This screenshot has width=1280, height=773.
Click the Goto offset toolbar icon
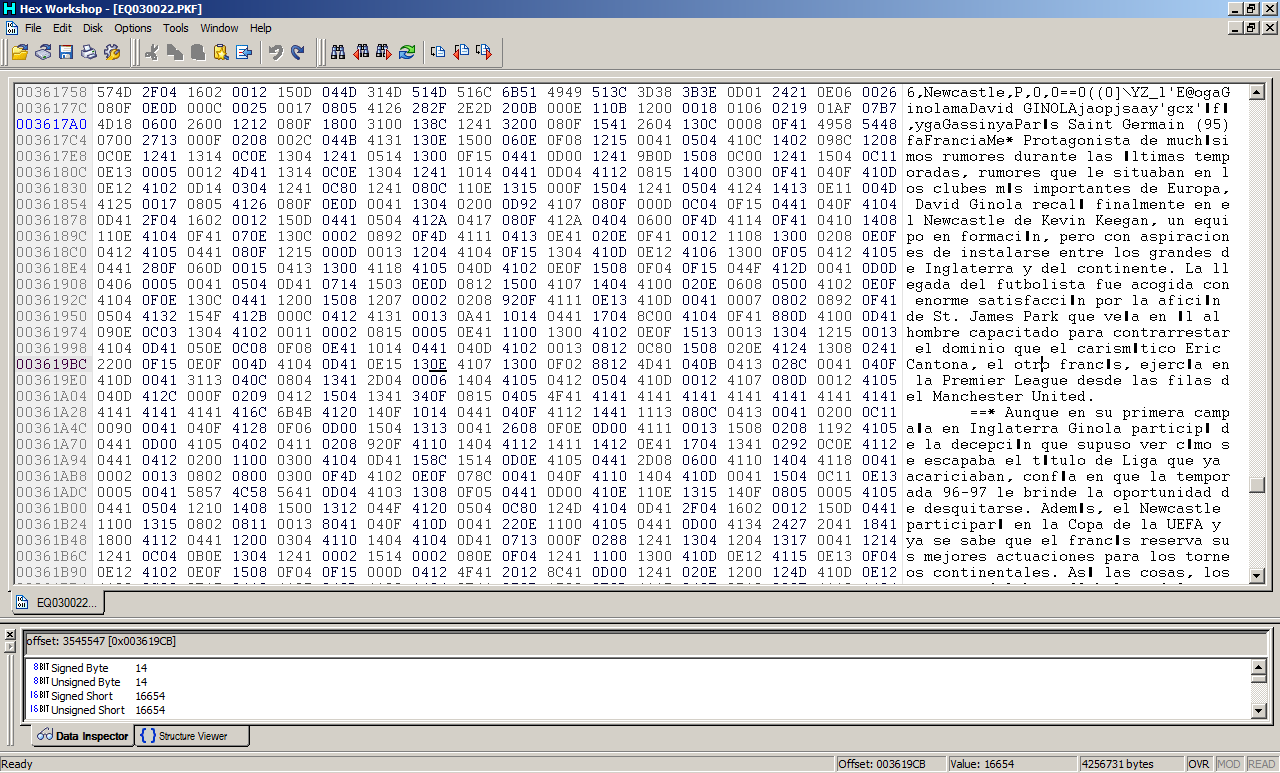[x=438, y=51]
